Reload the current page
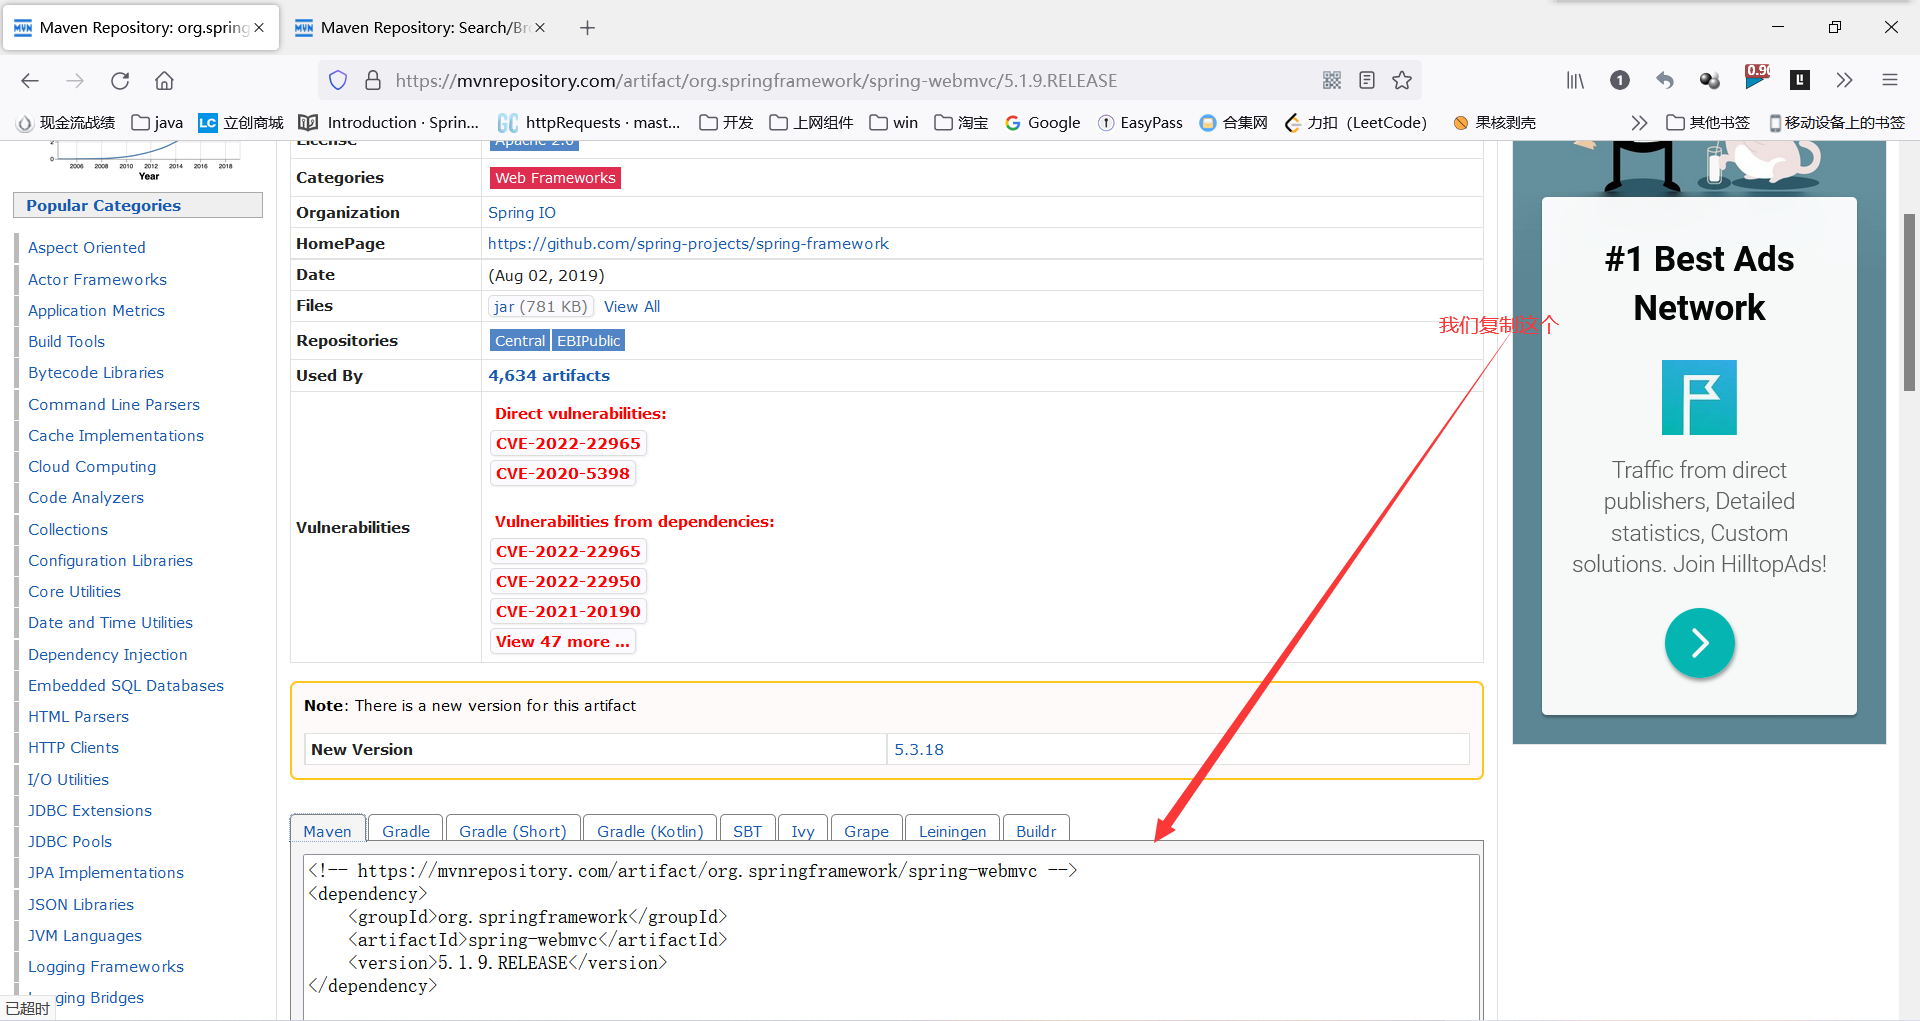 tap(120, 81)
